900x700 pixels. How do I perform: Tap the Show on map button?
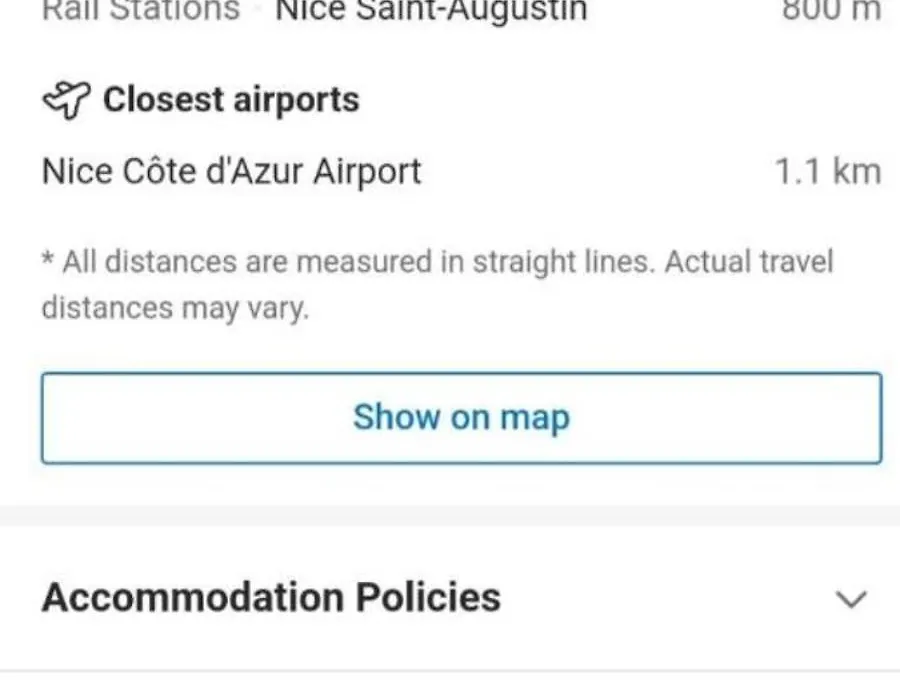point(461,418)
